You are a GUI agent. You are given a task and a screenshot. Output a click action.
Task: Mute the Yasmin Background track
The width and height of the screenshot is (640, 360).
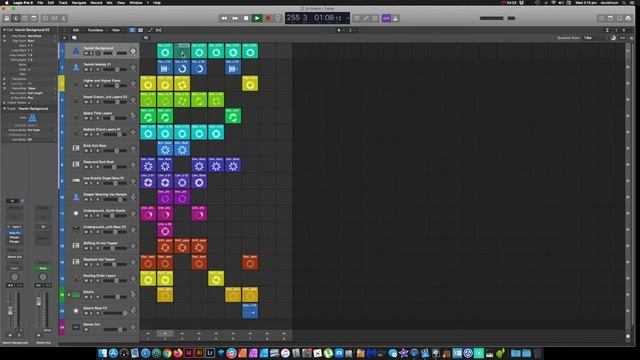[x=86, y=53]
